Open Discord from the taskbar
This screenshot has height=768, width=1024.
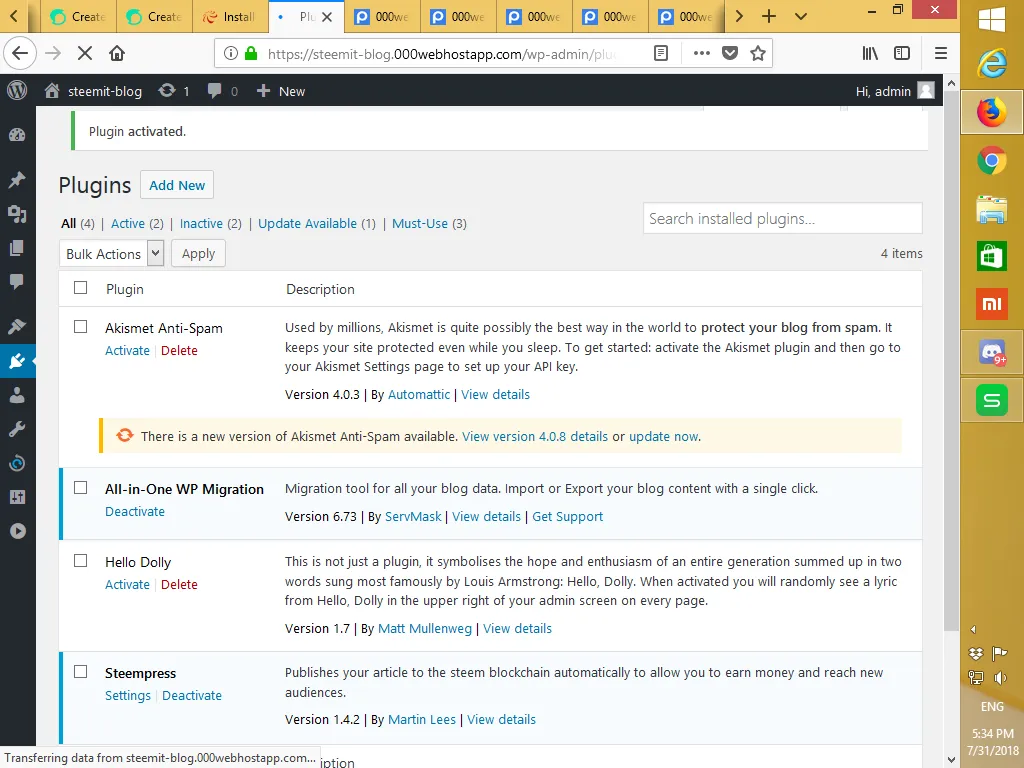(991, 352)
